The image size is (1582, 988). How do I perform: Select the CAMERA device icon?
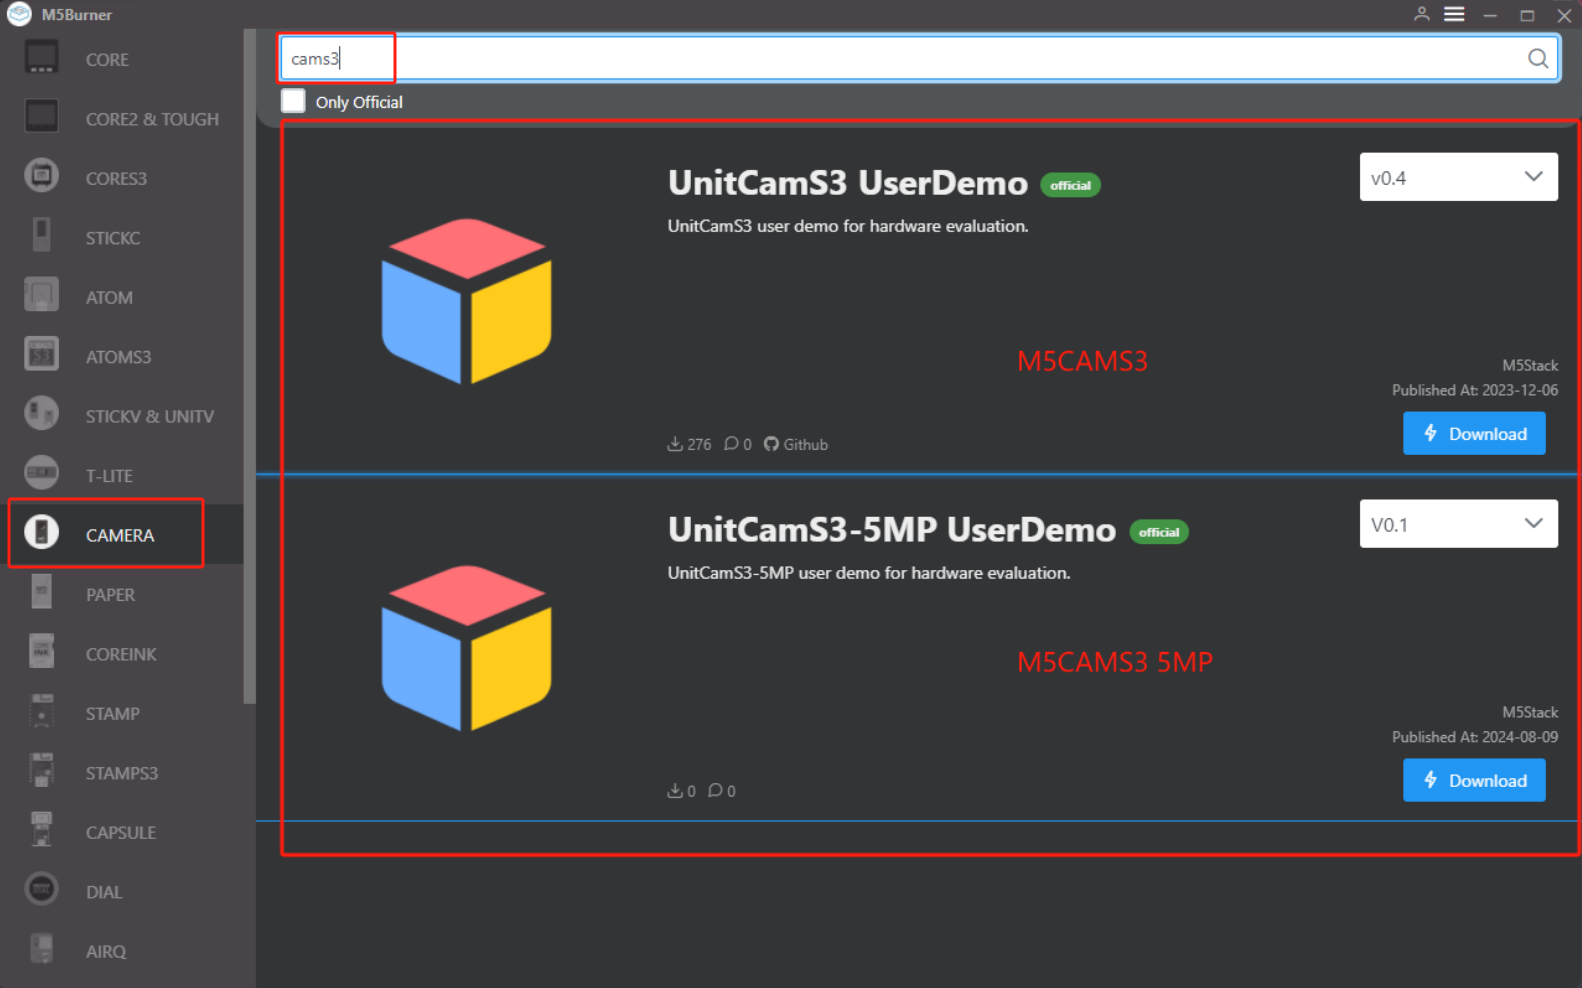point(41,532)
